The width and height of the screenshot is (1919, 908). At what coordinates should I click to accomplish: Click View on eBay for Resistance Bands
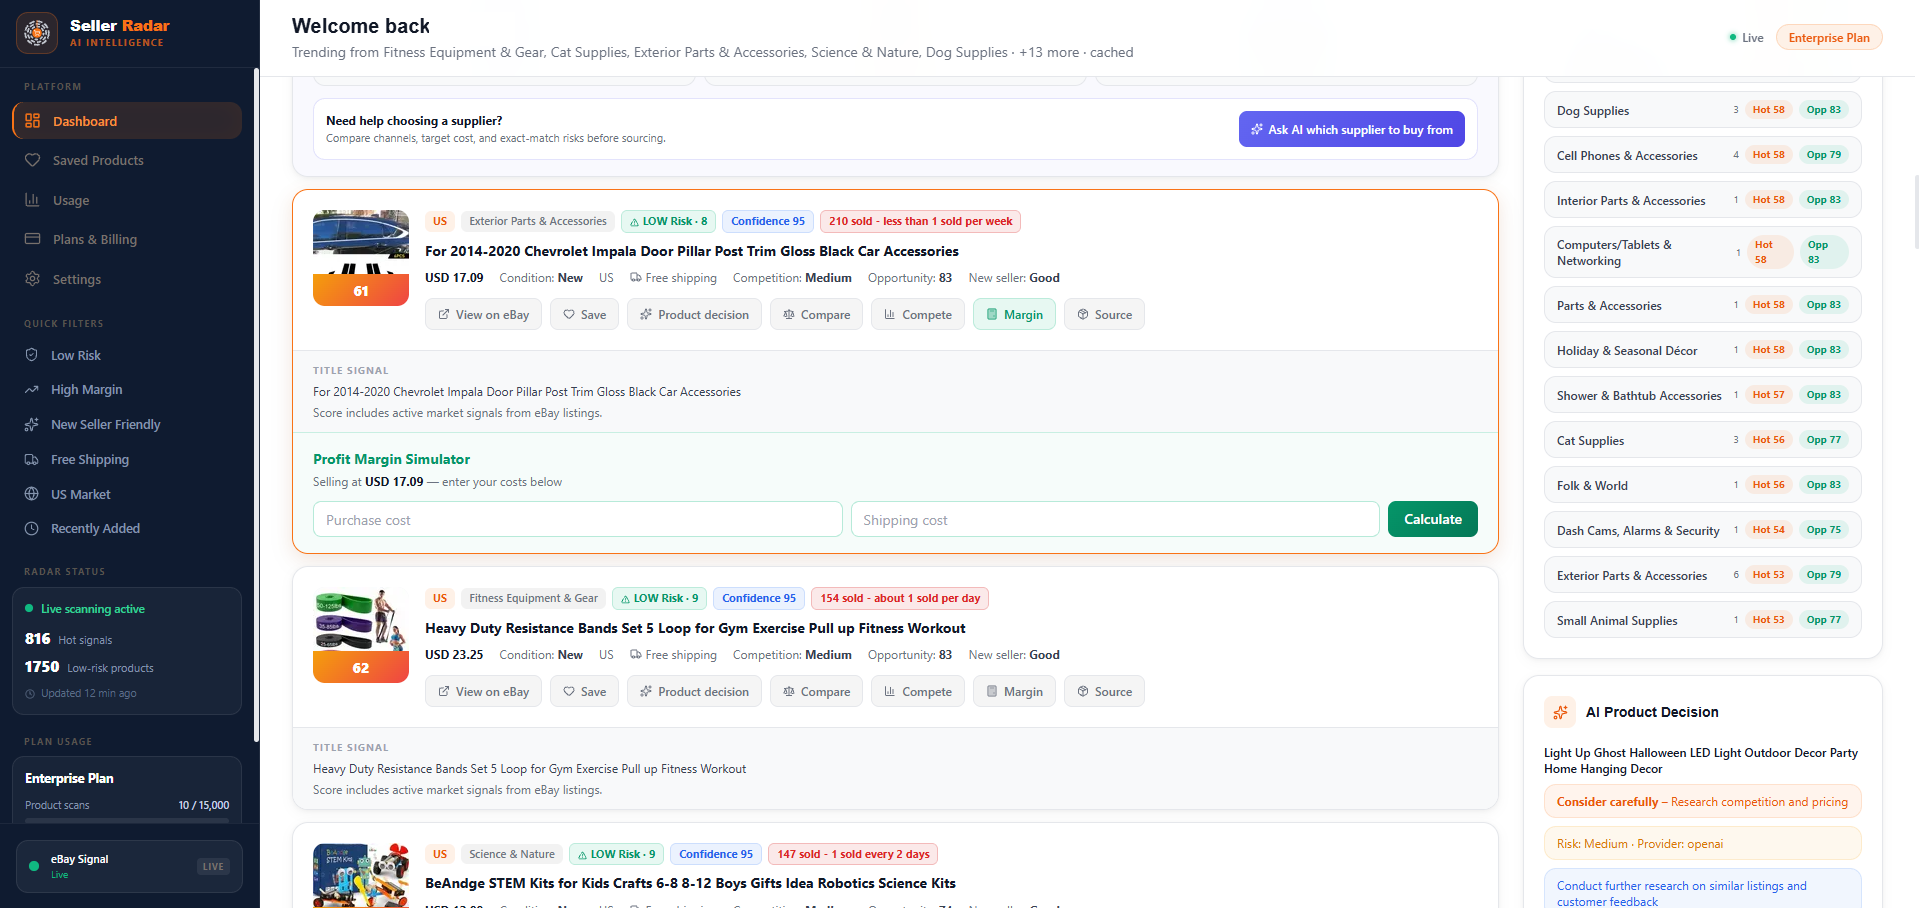coord(484,691)
